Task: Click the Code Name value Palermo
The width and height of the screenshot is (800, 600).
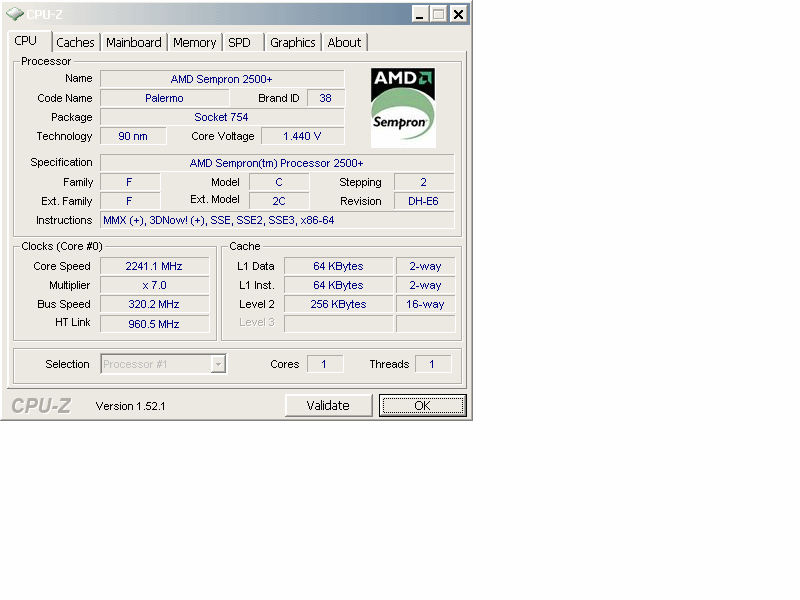Action: (x=164, y=98)
